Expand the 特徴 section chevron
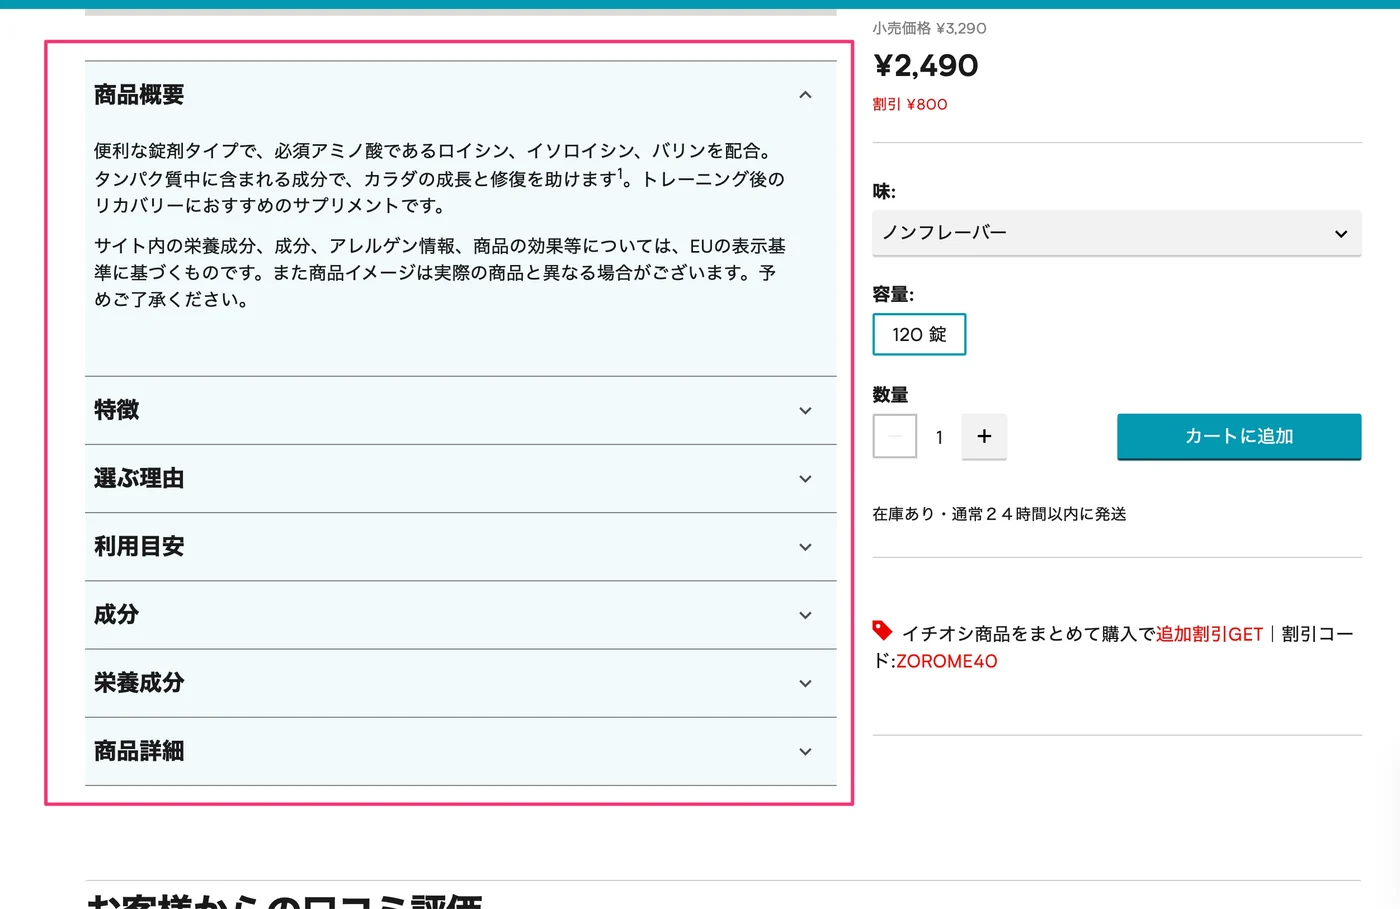The width and height of the screenshot is (1400, 909). pyautogui.click(x=805, y=411)
